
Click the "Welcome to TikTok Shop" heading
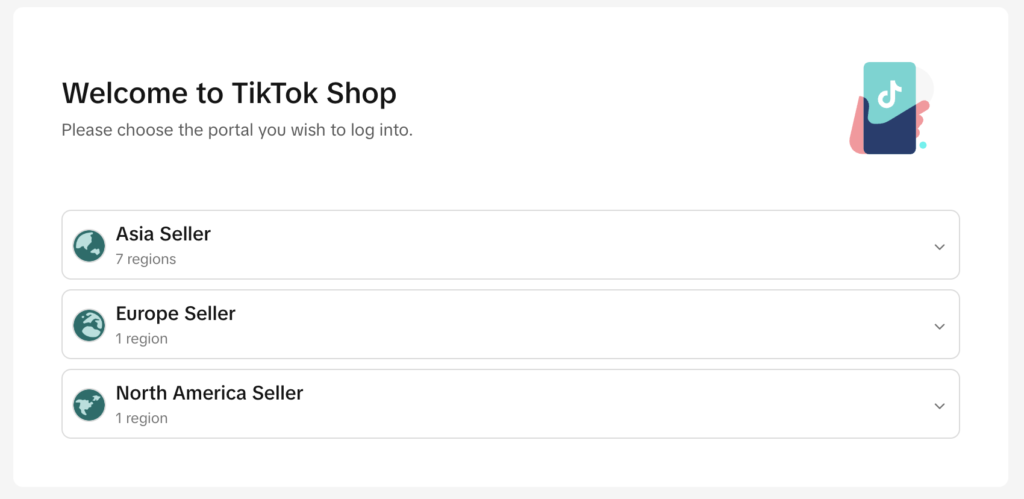tap(229, 93)
